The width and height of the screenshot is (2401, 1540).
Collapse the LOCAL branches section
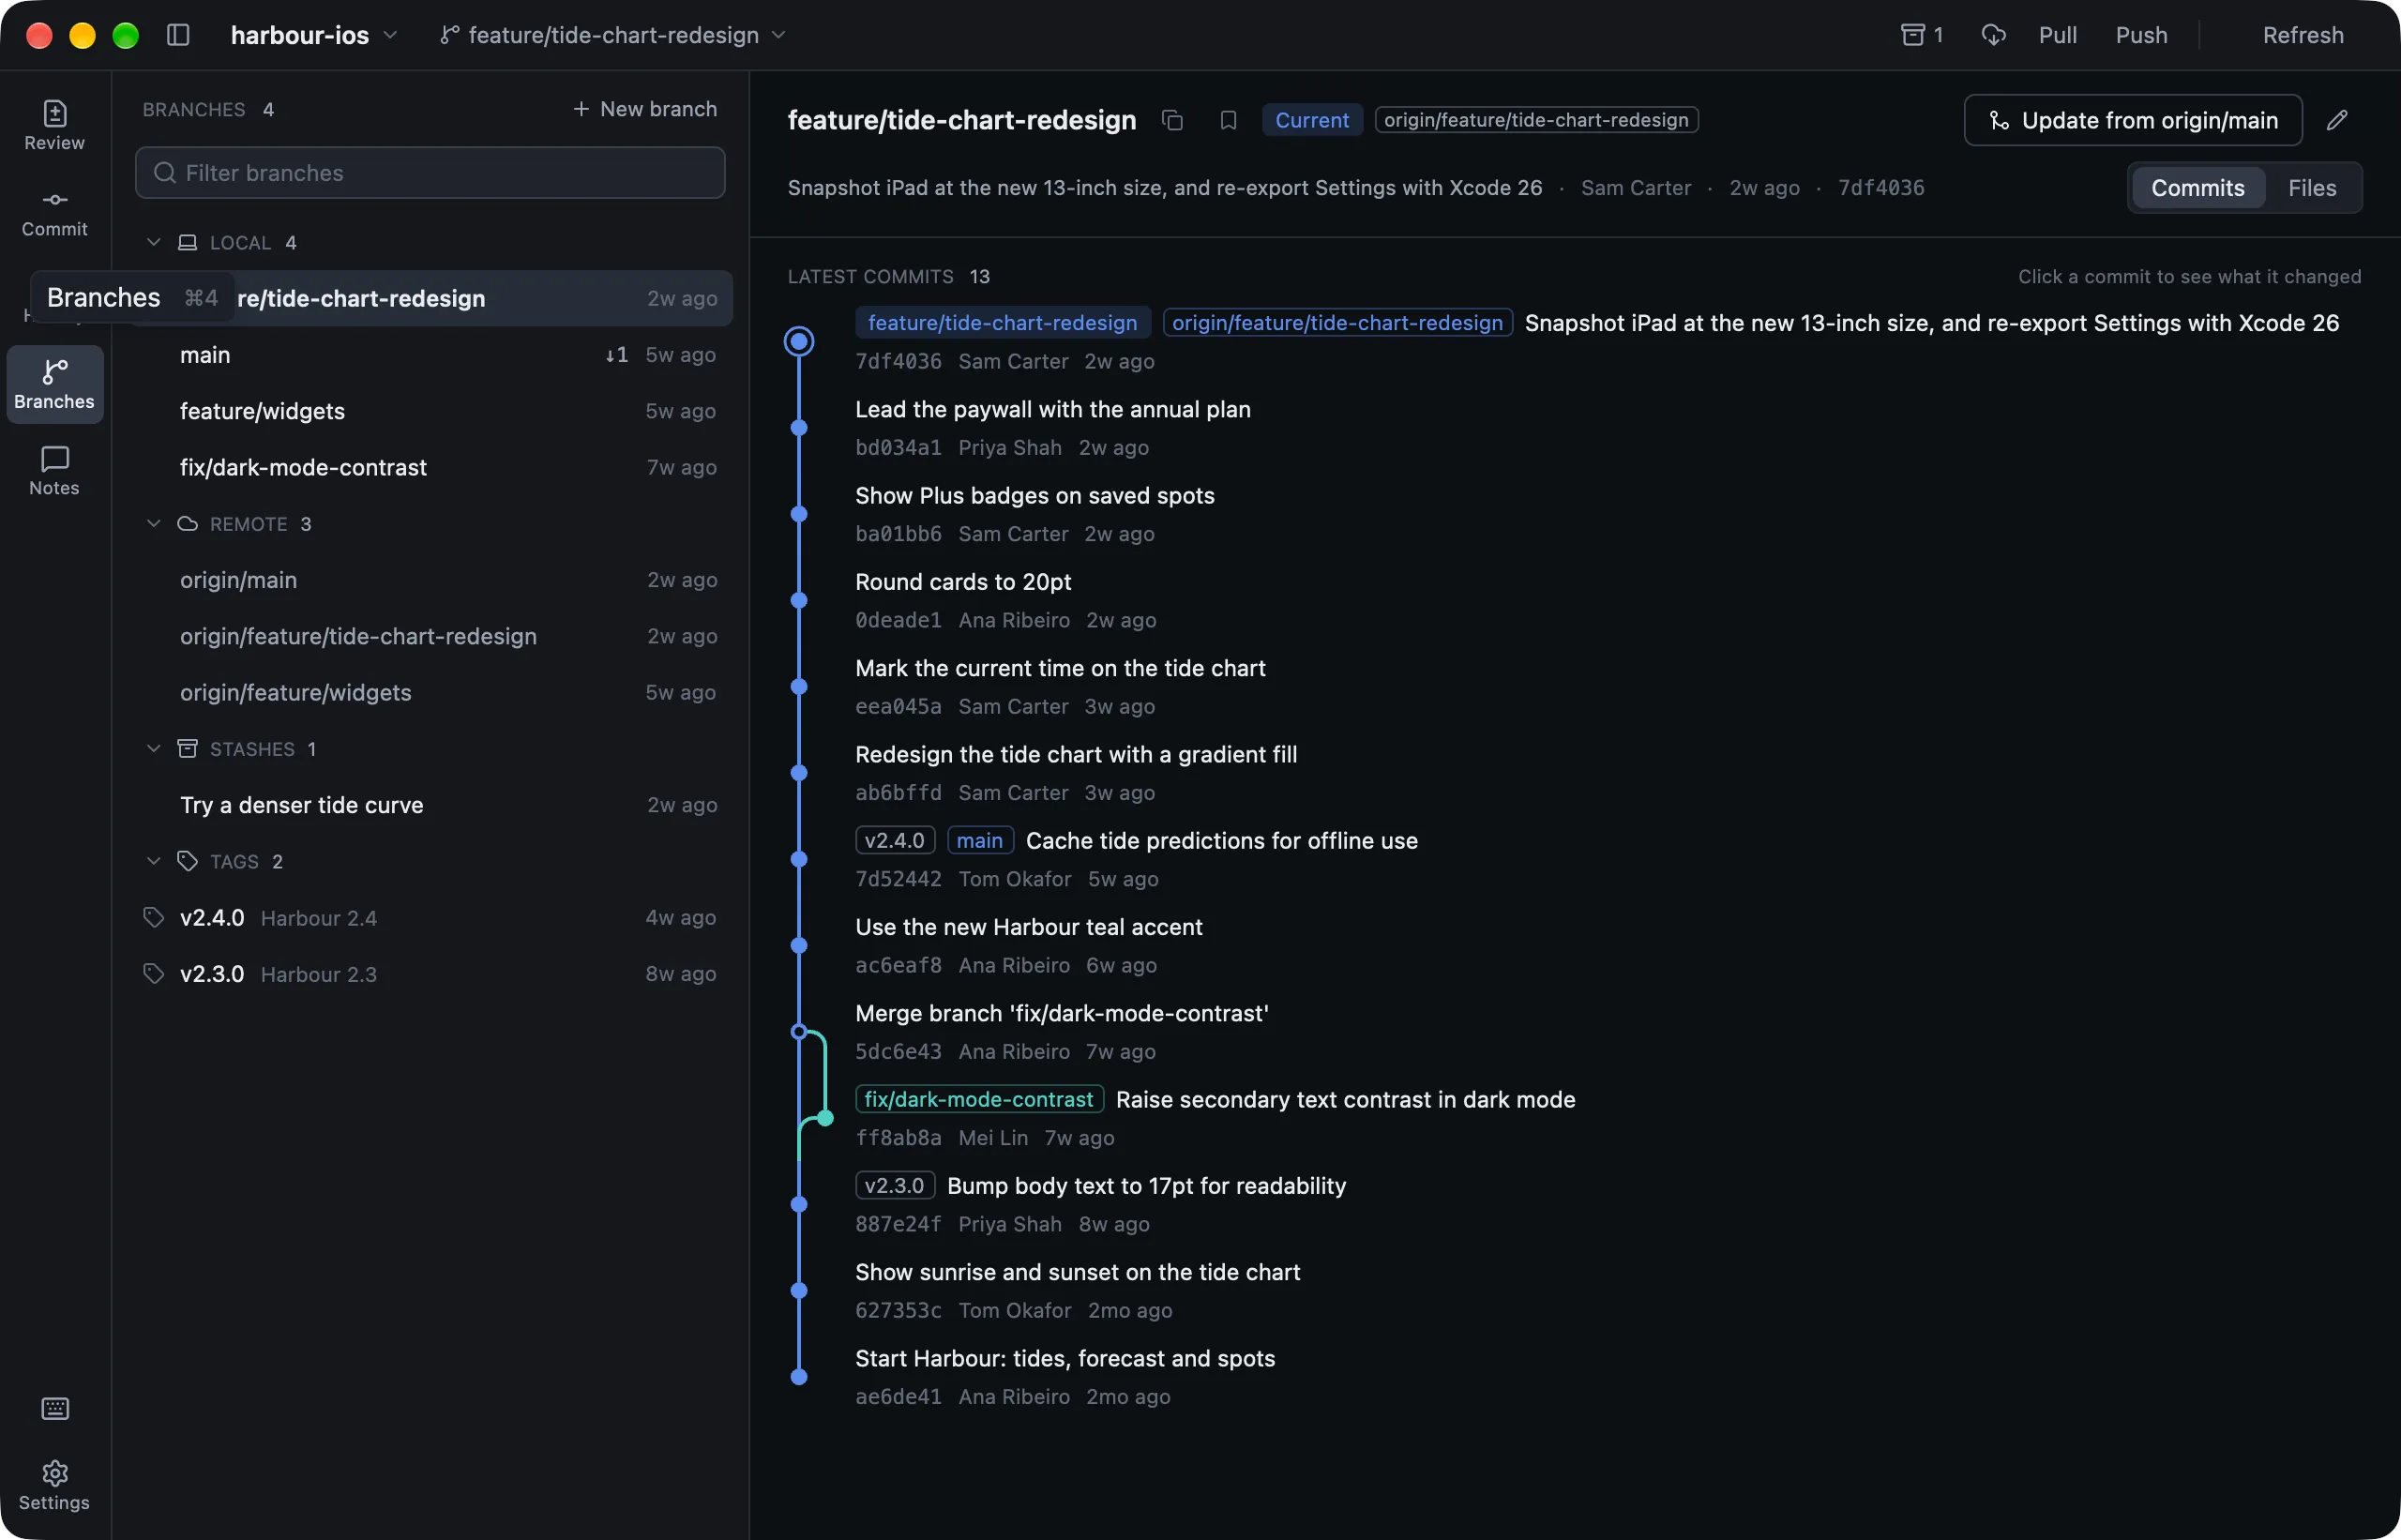(x=153, y=242)
